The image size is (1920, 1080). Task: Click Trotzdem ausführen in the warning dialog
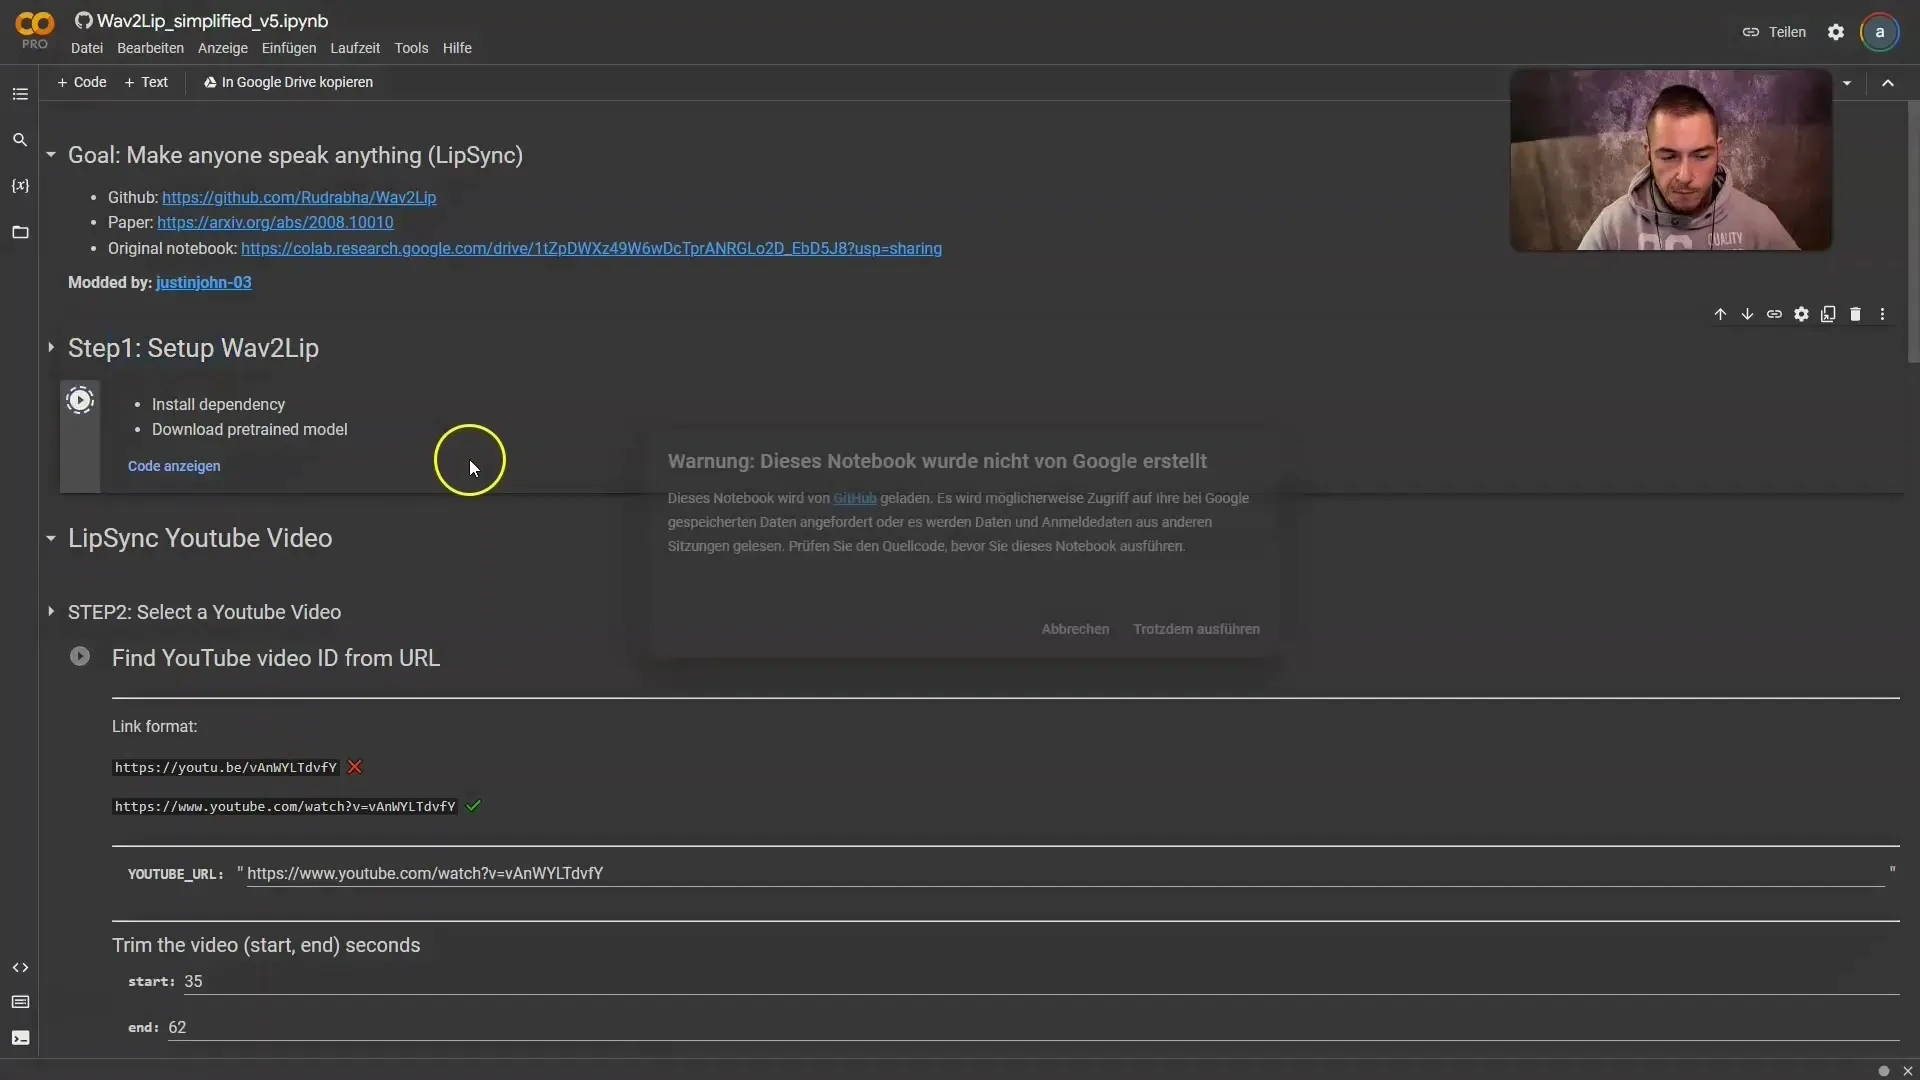(x=1196, y=629)
